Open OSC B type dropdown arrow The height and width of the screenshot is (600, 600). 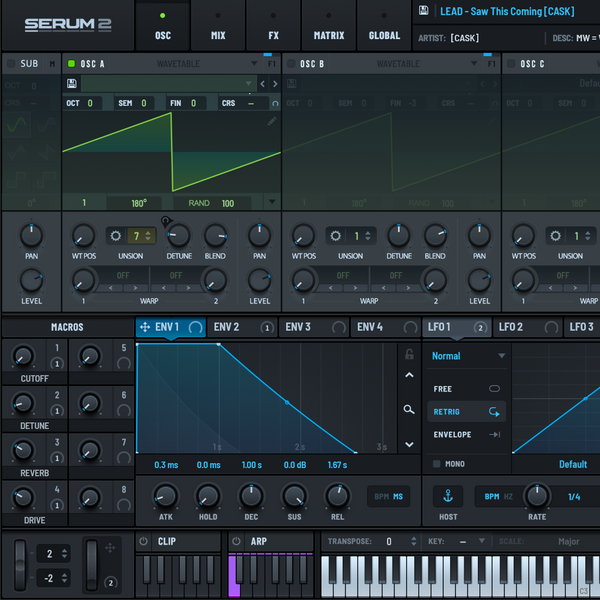[474, 64]
